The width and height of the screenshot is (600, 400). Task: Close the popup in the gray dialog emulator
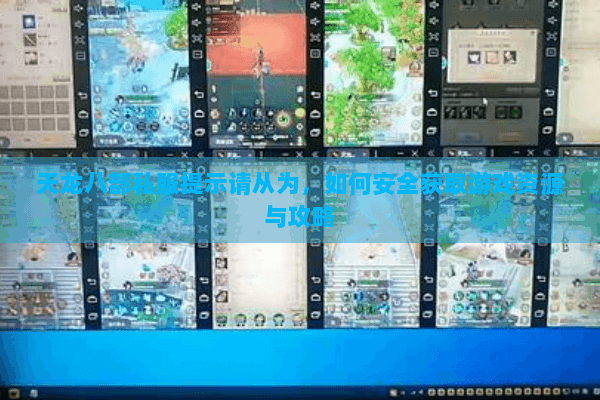tap(532, 34)
